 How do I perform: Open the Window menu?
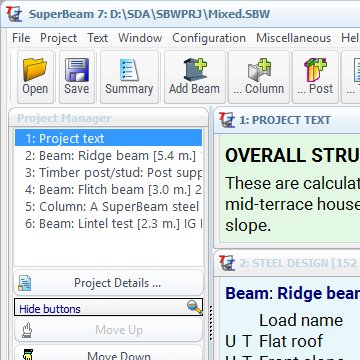(140, 38)
